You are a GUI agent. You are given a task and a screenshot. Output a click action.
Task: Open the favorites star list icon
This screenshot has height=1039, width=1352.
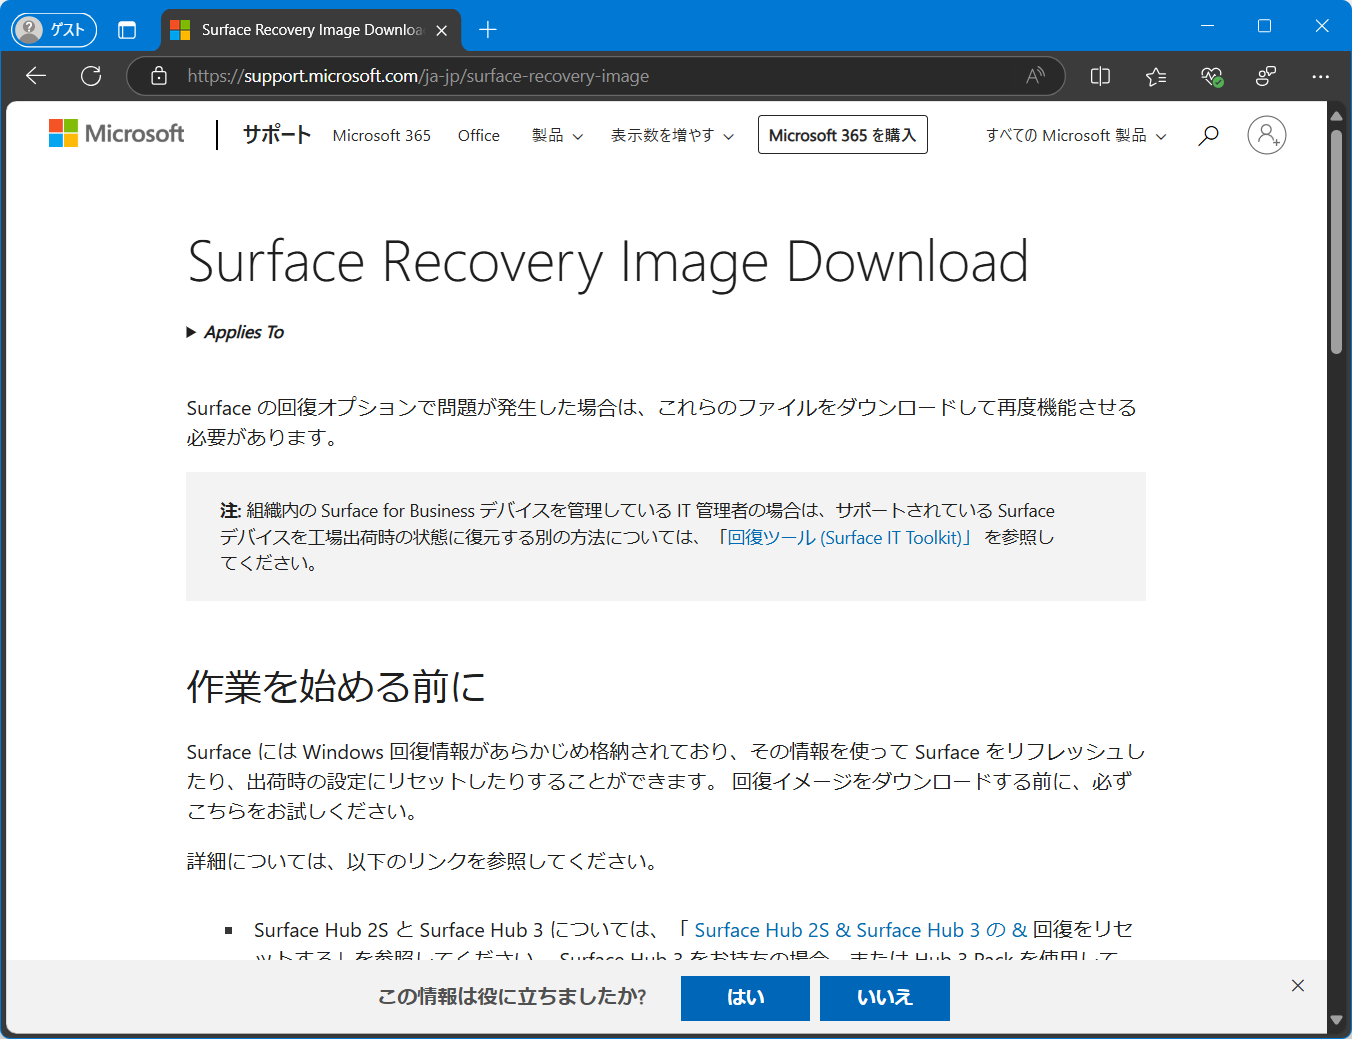1156,76
